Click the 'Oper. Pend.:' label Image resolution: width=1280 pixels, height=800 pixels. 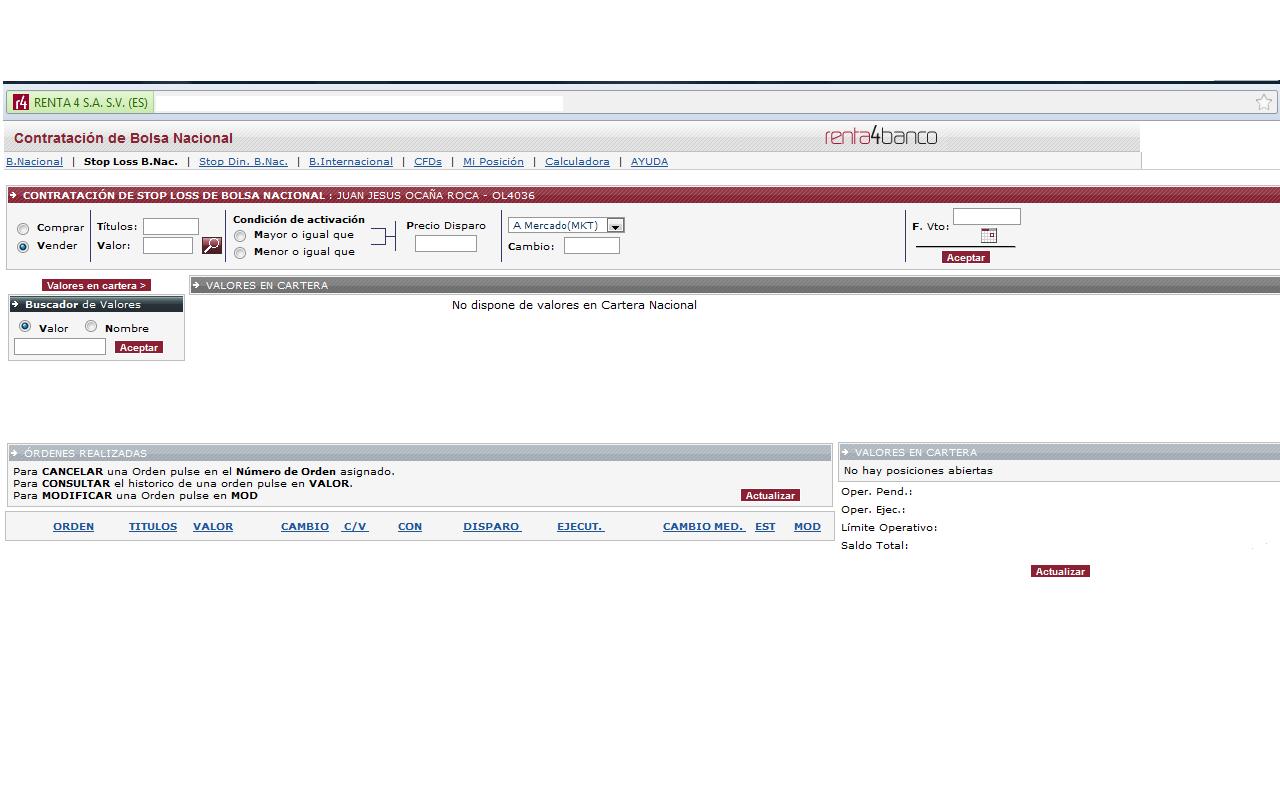point(877,491)
